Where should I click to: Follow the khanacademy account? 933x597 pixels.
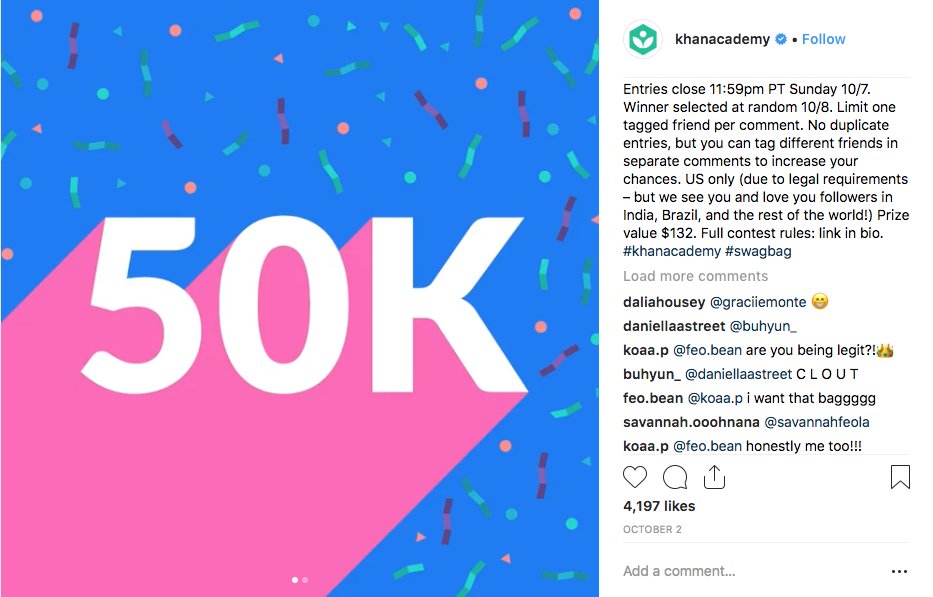coord(823,39)
